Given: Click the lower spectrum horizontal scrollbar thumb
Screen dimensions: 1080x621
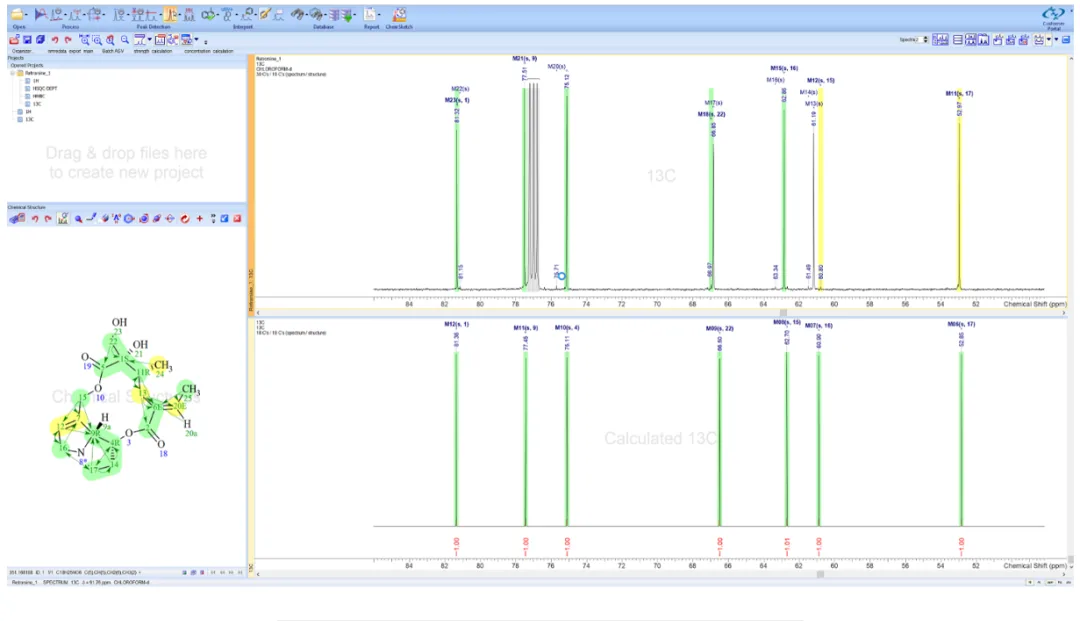Looking at the screenshot, I should [820, 574].
